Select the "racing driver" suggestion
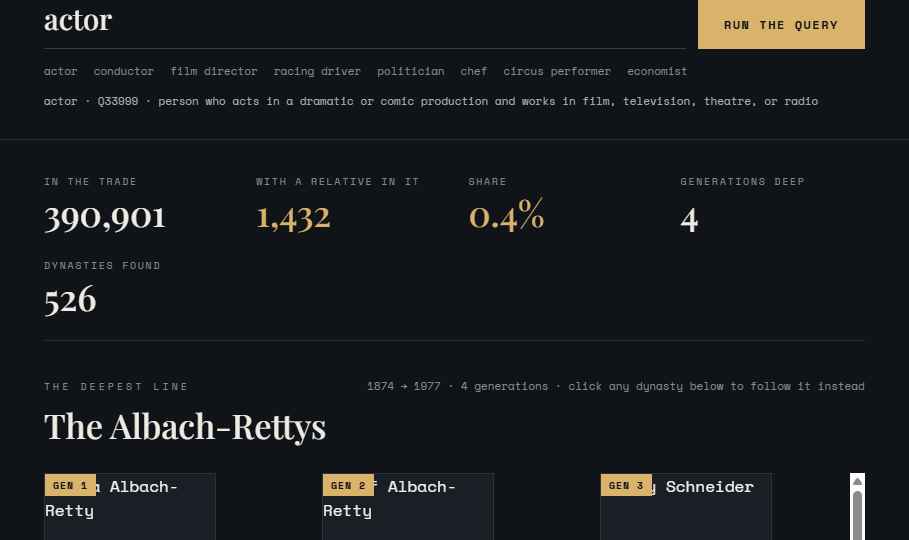909x540 pixels. click(x=317, y=71)
